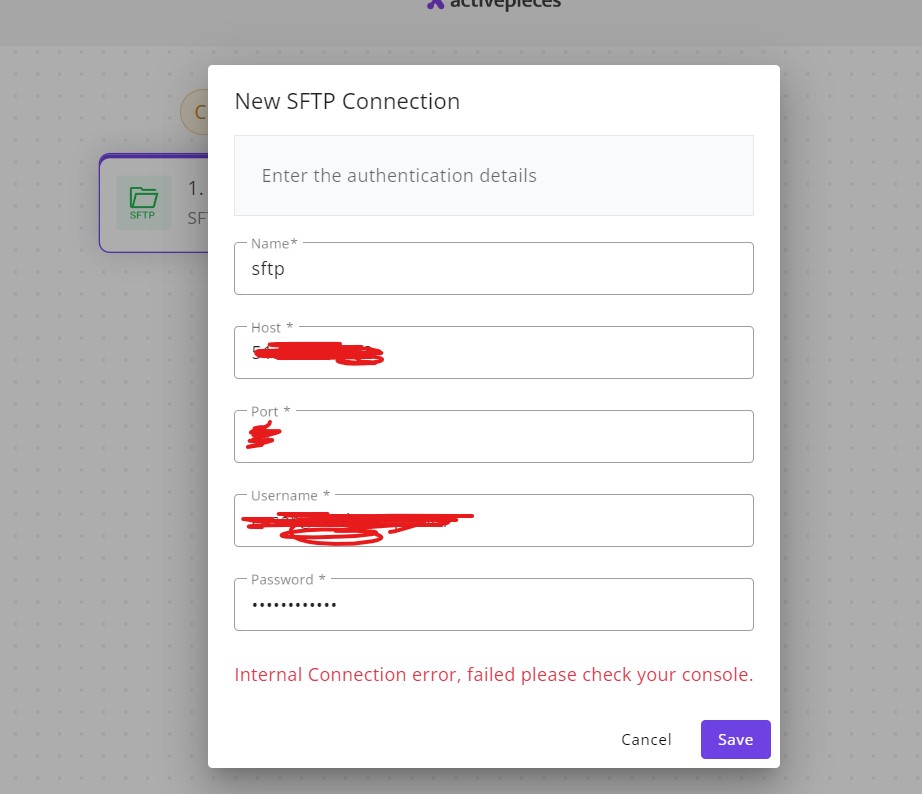Focus the Name input field

[x=493, y=269]
